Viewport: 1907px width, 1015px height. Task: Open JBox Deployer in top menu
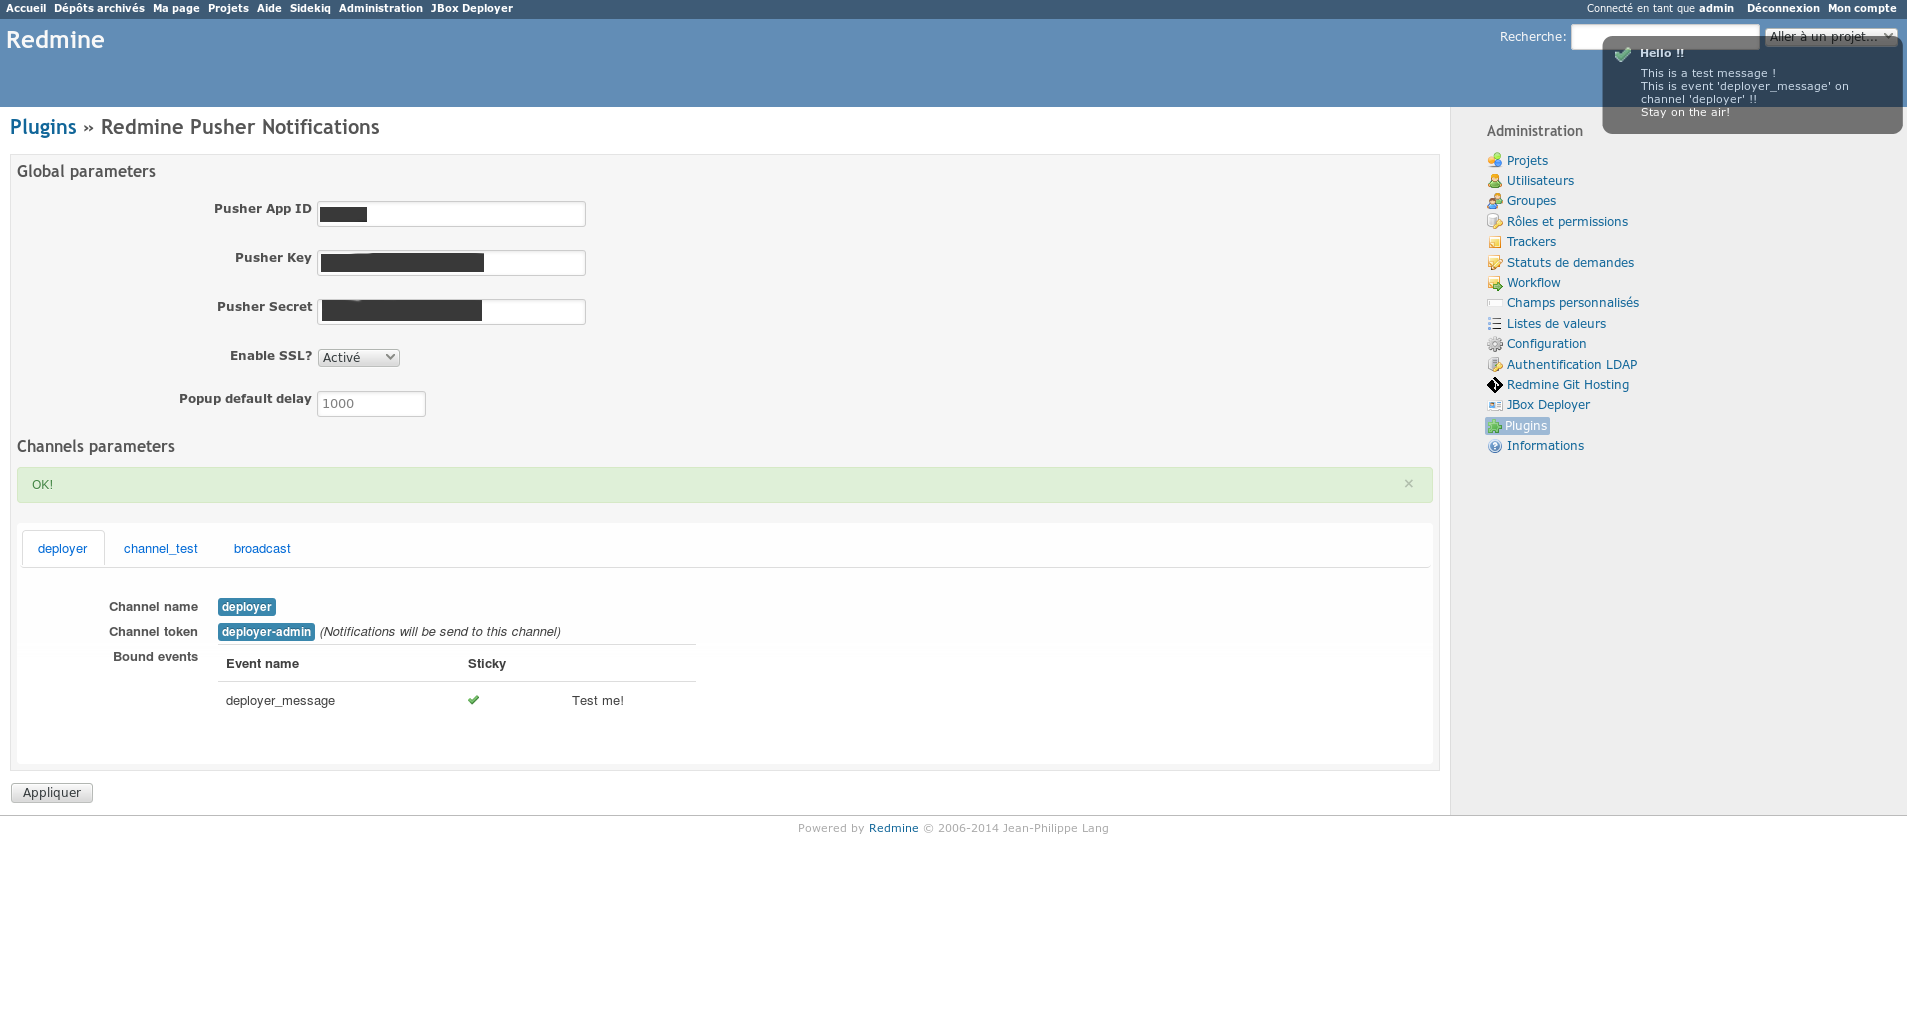click(x=472, y=8)
